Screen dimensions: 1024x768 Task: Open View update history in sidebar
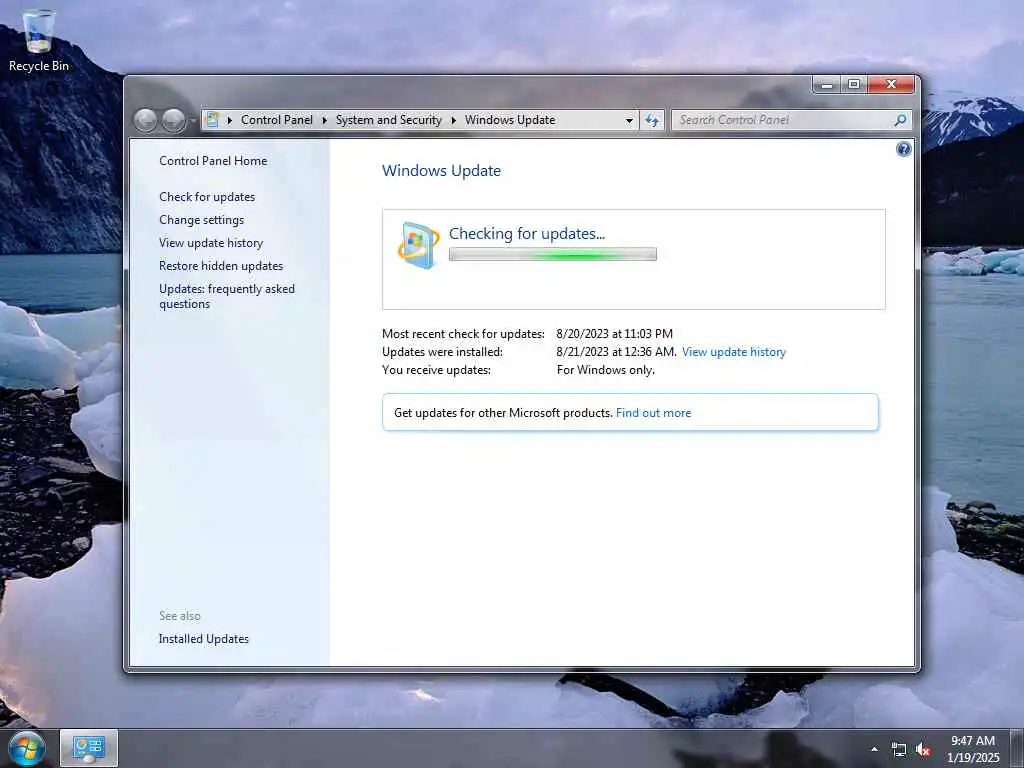tap(211, 243)
